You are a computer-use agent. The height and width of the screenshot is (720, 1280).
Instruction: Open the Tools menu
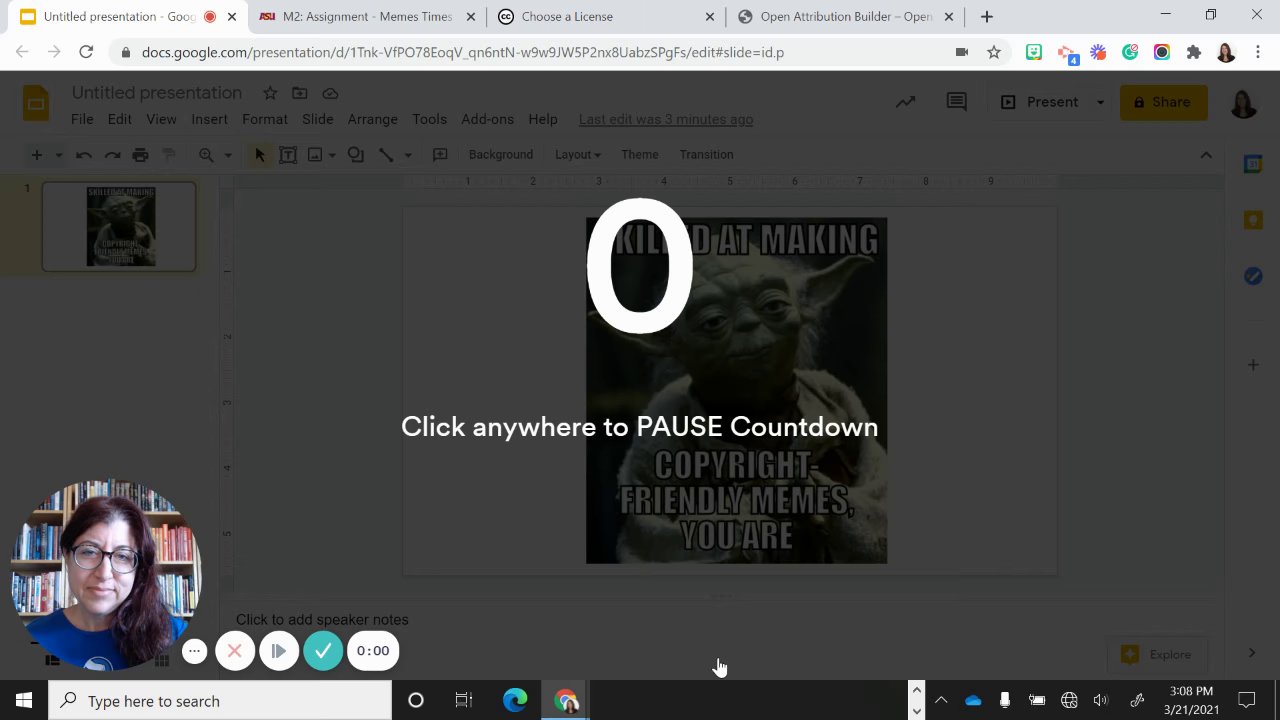pyautogui.click(x=430, y=119)
